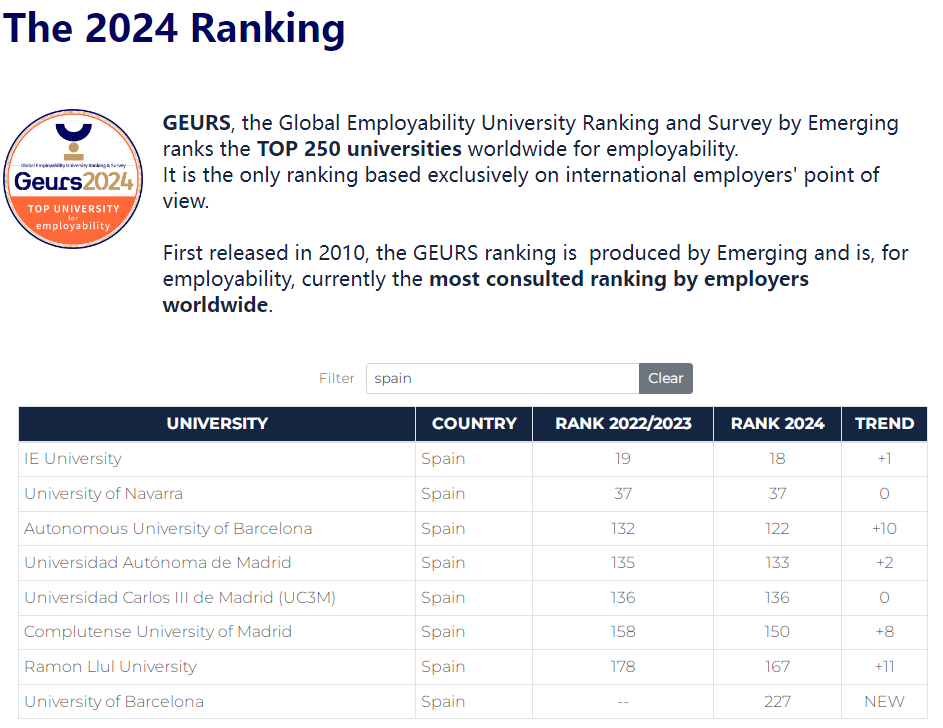Click The 2024 Ranking page heading
This screenshot has width=943, height=728.
tap(174, 28)
